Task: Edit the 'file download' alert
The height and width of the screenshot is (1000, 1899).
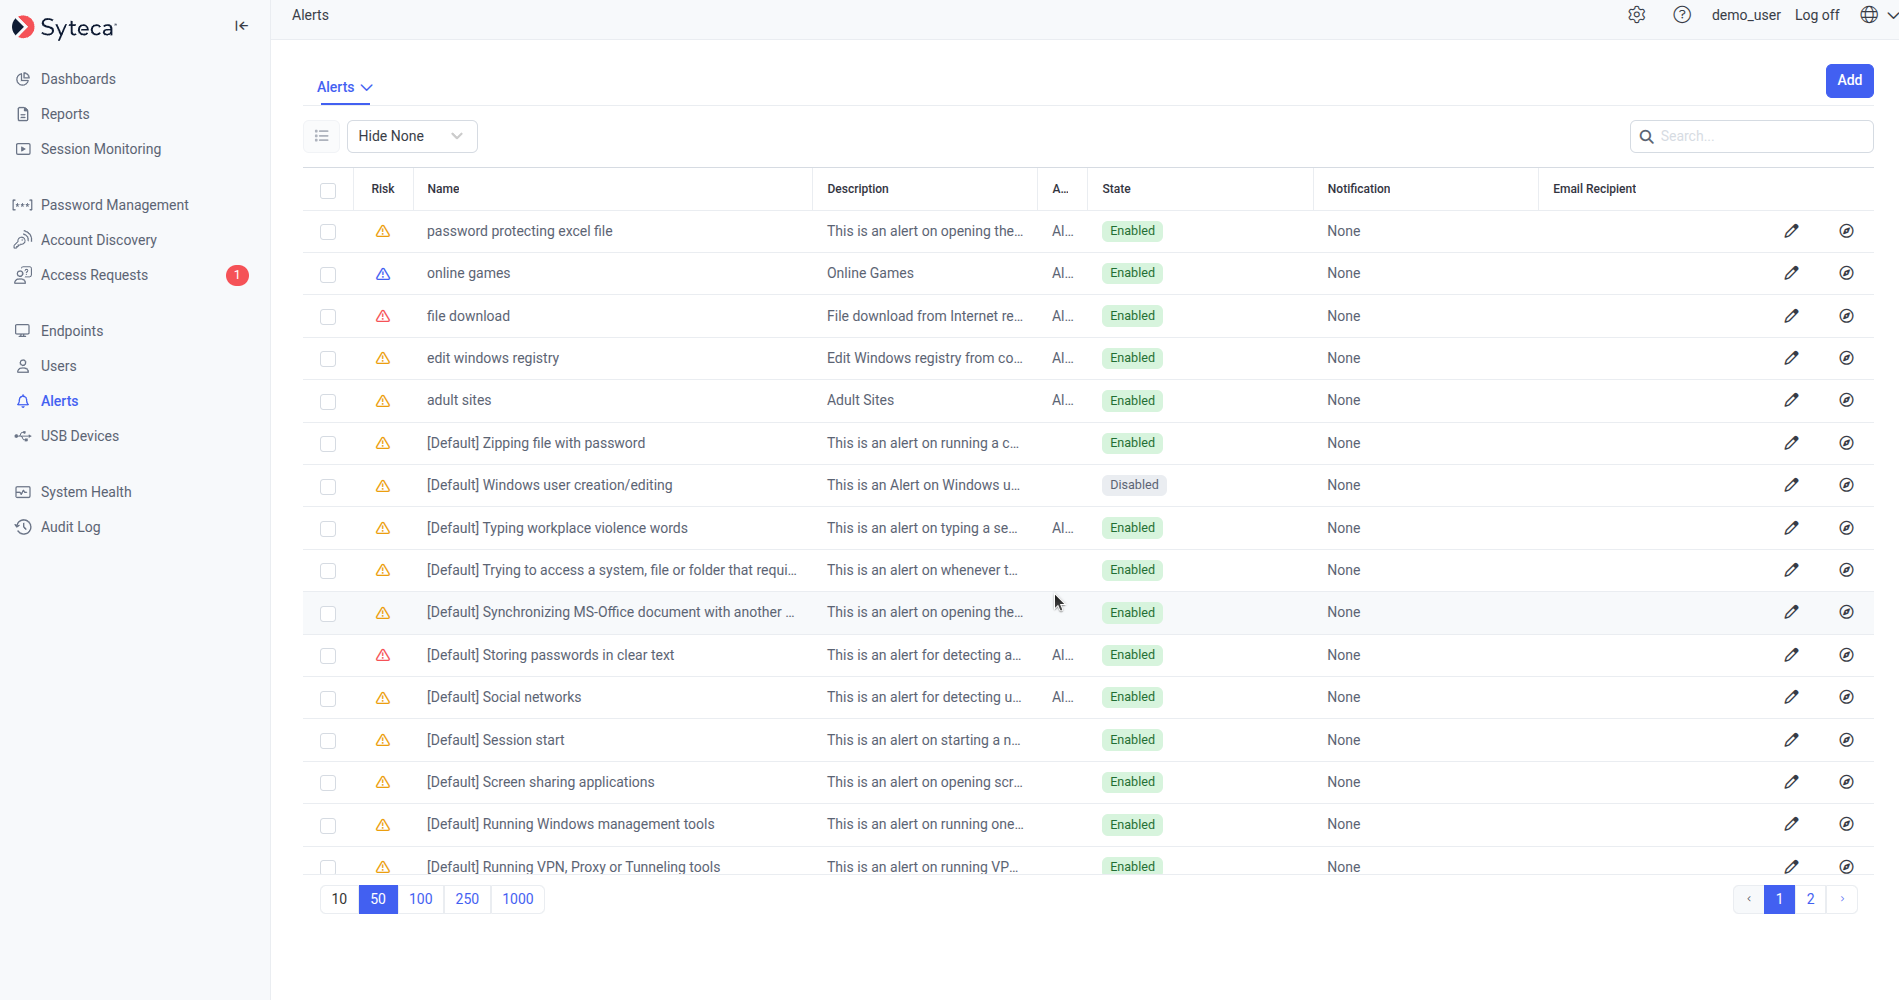Action: pos(1791,316)
